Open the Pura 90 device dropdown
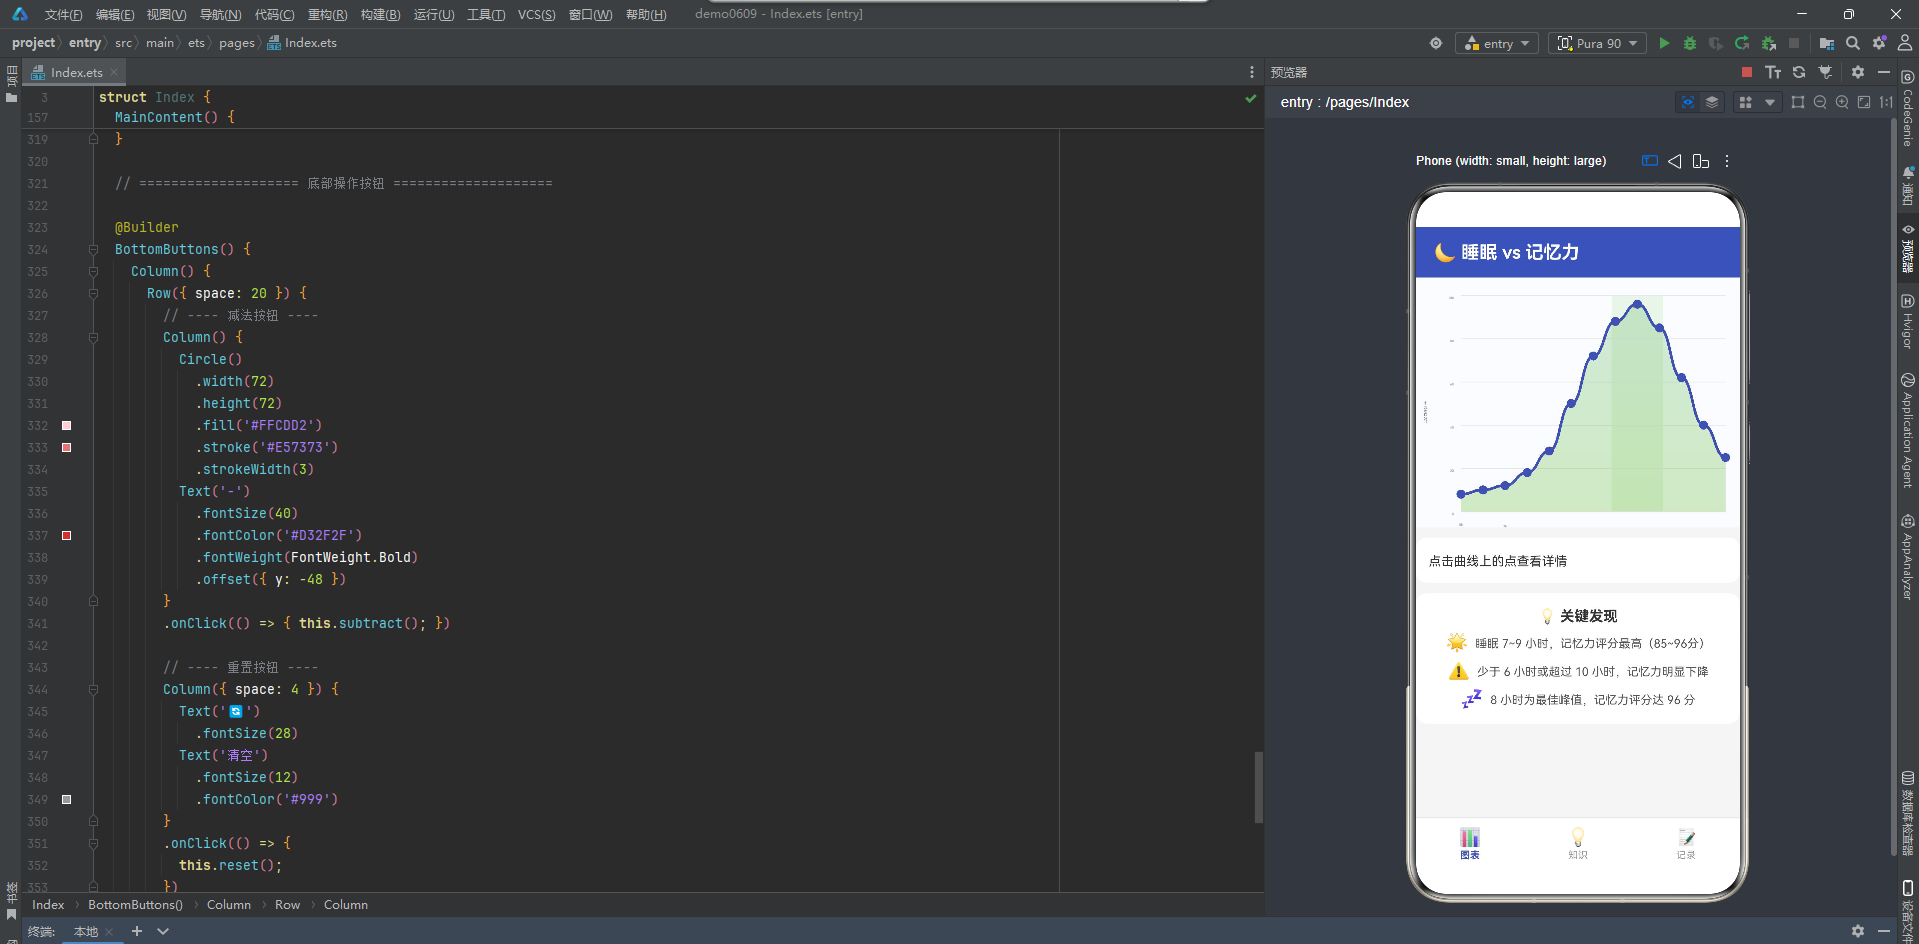 point(1597,43)
